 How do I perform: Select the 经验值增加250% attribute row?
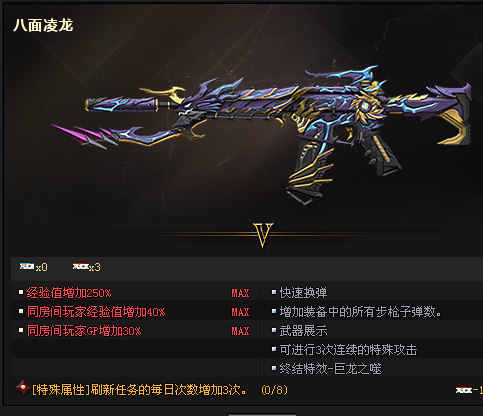[136, 293]
